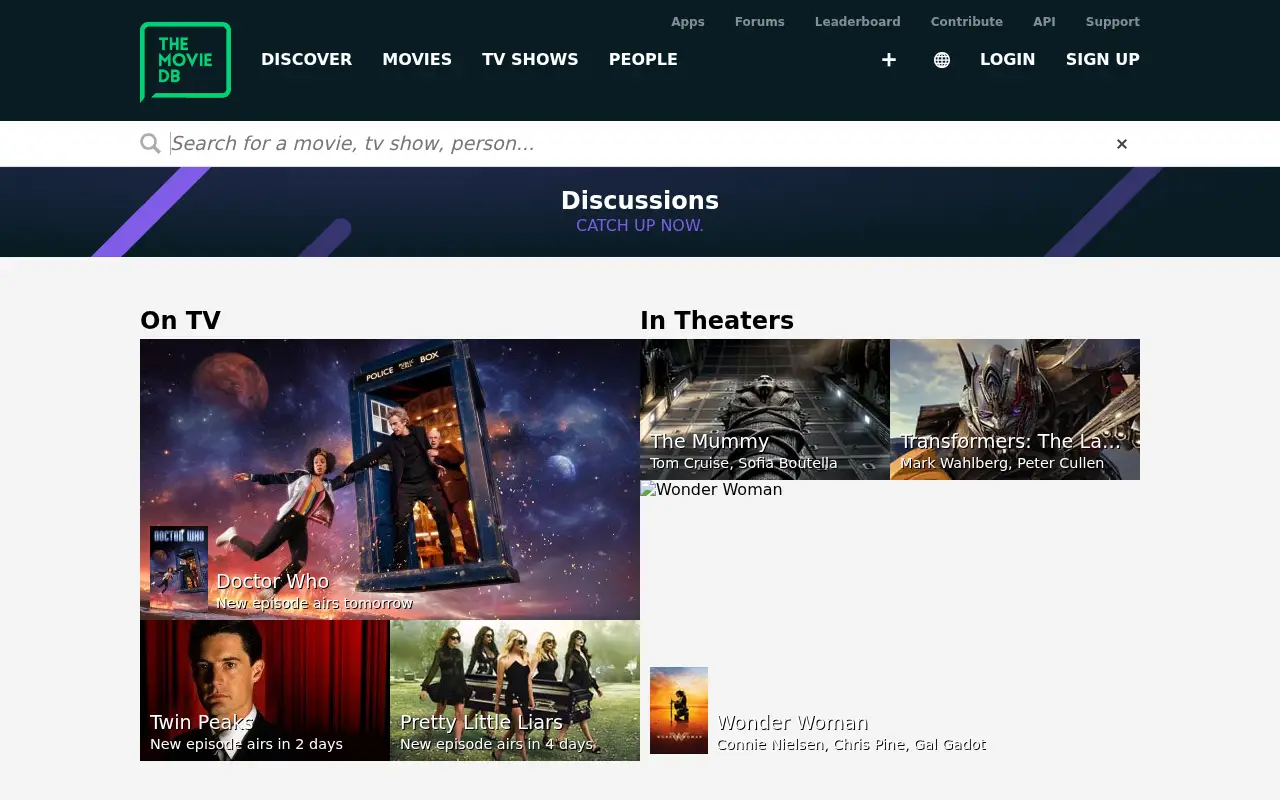Image resolution: width=1280 pixels, height=800 pixels.
Task: Click the Doctor Who title
Action: 272,581
